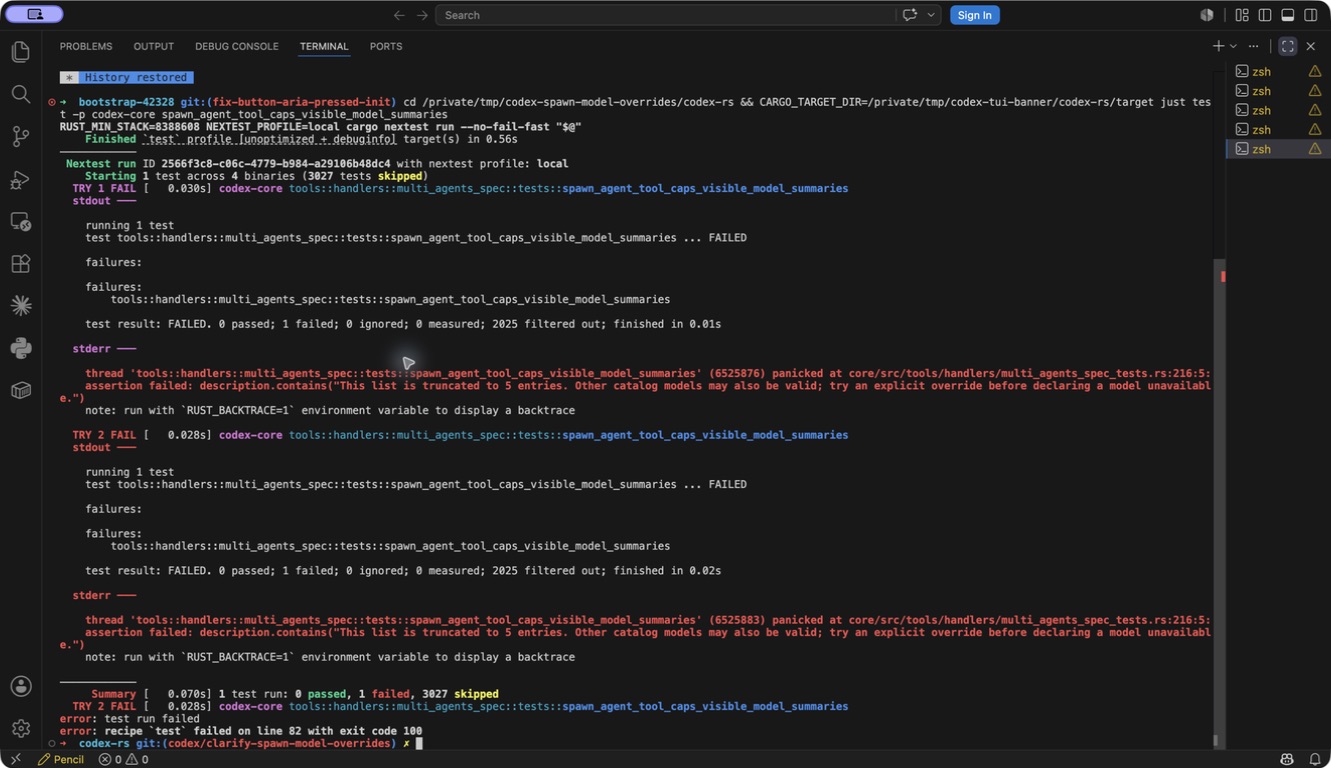Open the Extensions view
The image size is (1331, 768).
[x=20, y=264]
